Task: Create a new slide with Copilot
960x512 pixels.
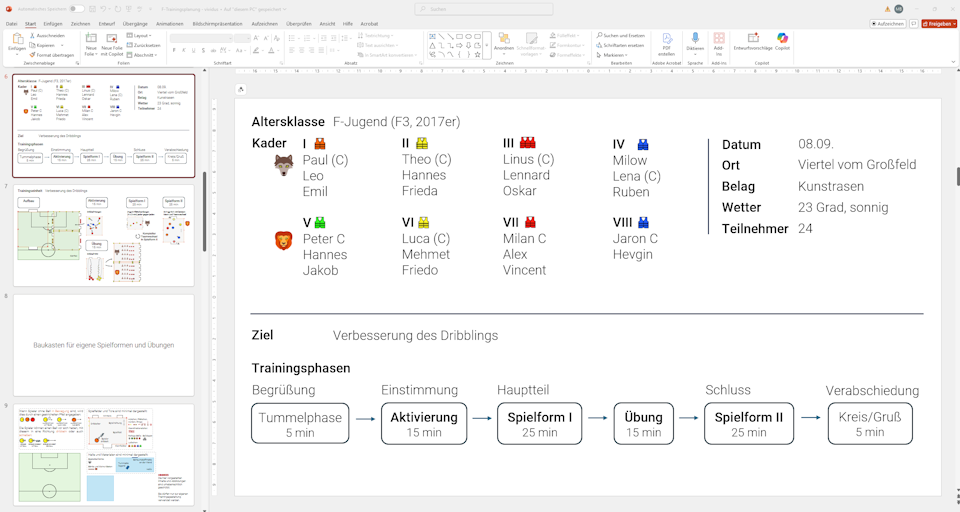Action: [112, 43]
